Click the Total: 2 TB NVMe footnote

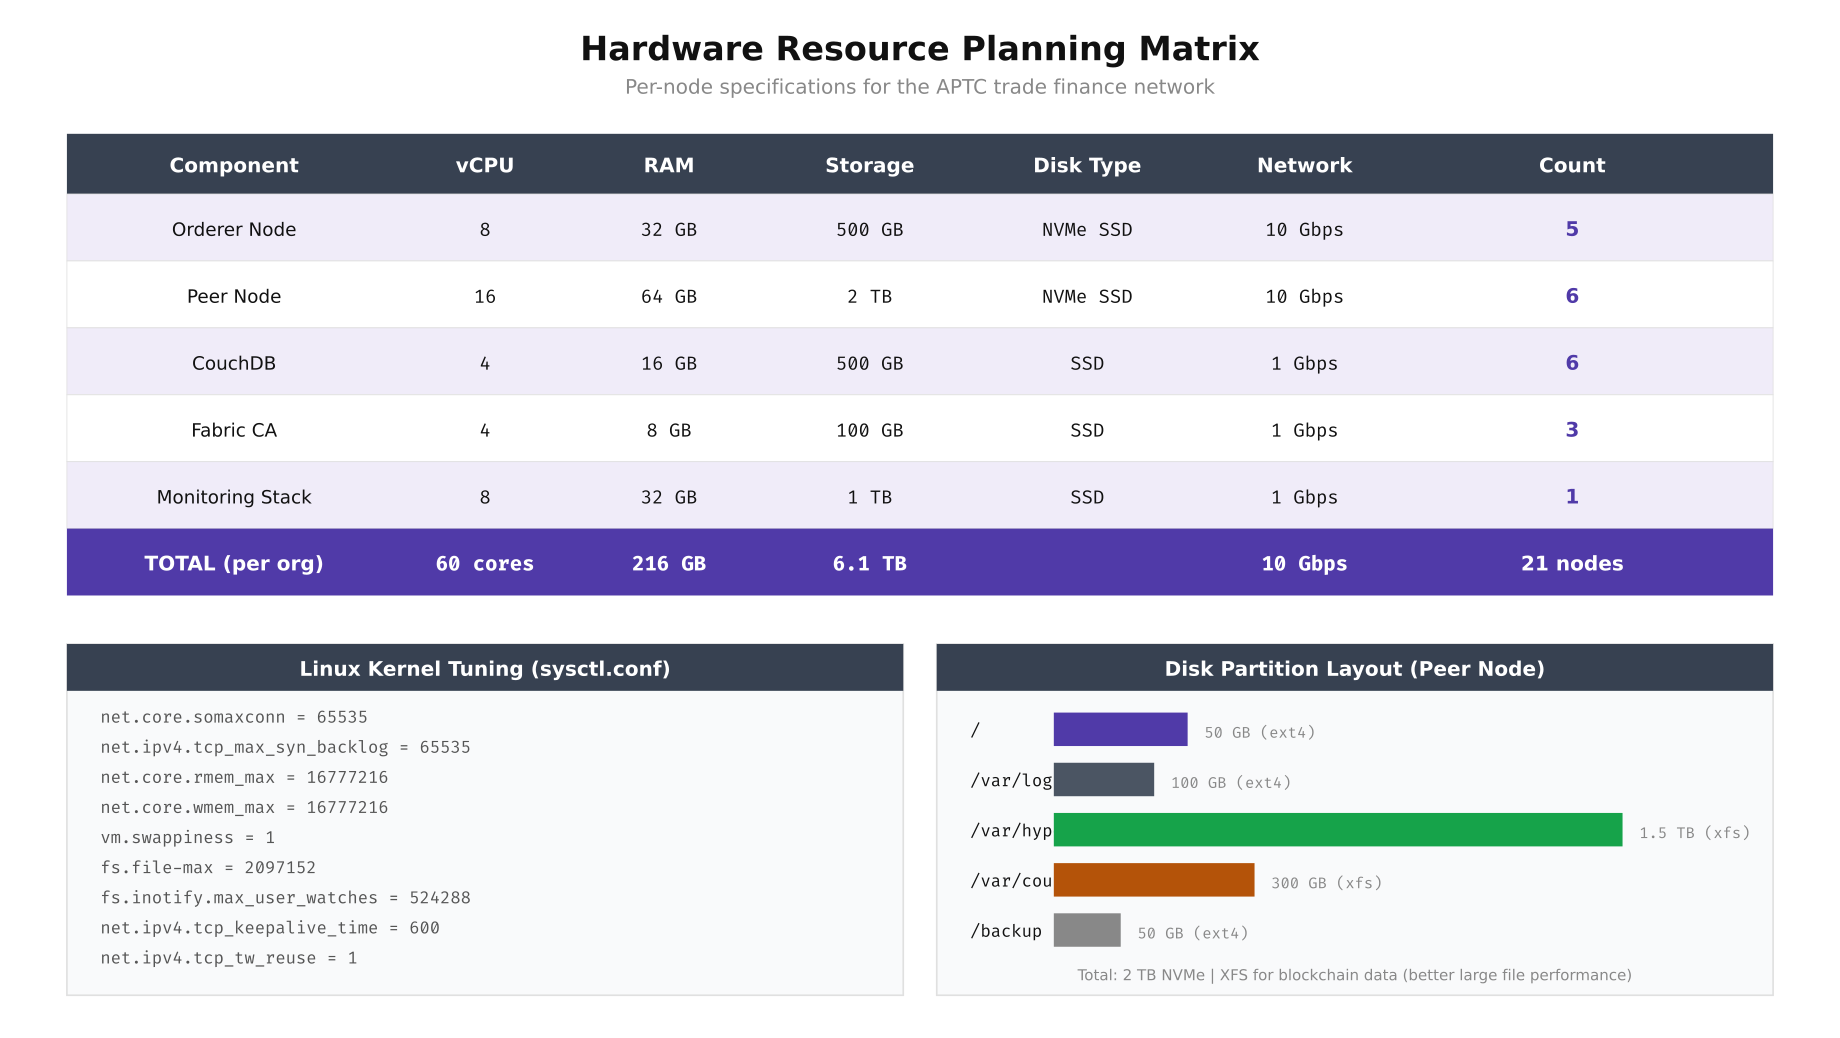pos(1354,974)
